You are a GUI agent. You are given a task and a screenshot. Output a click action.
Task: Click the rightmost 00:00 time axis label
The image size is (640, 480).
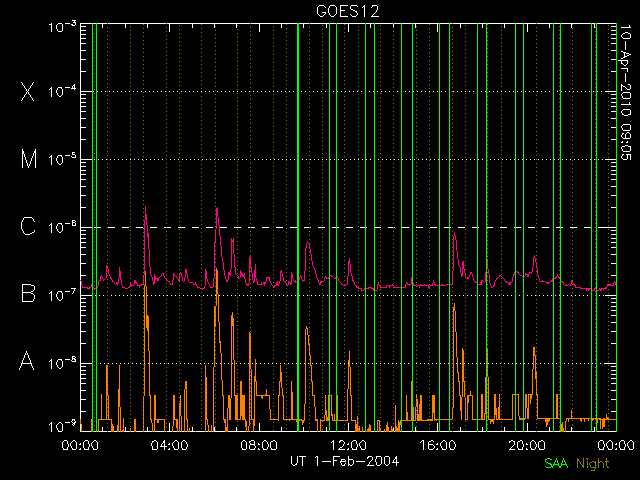[616, 444]
